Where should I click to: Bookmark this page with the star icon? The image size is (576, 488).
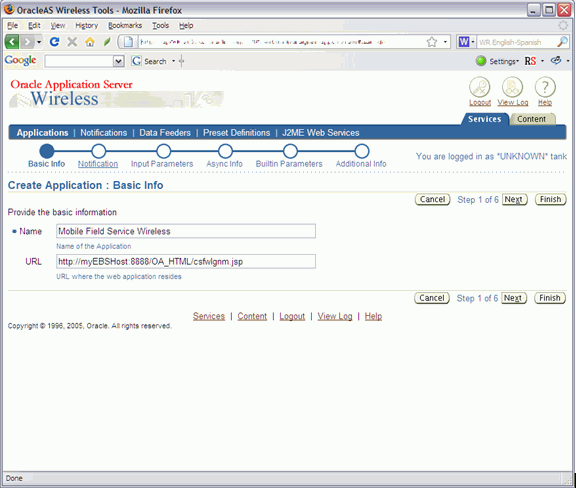tap(432, 42)
